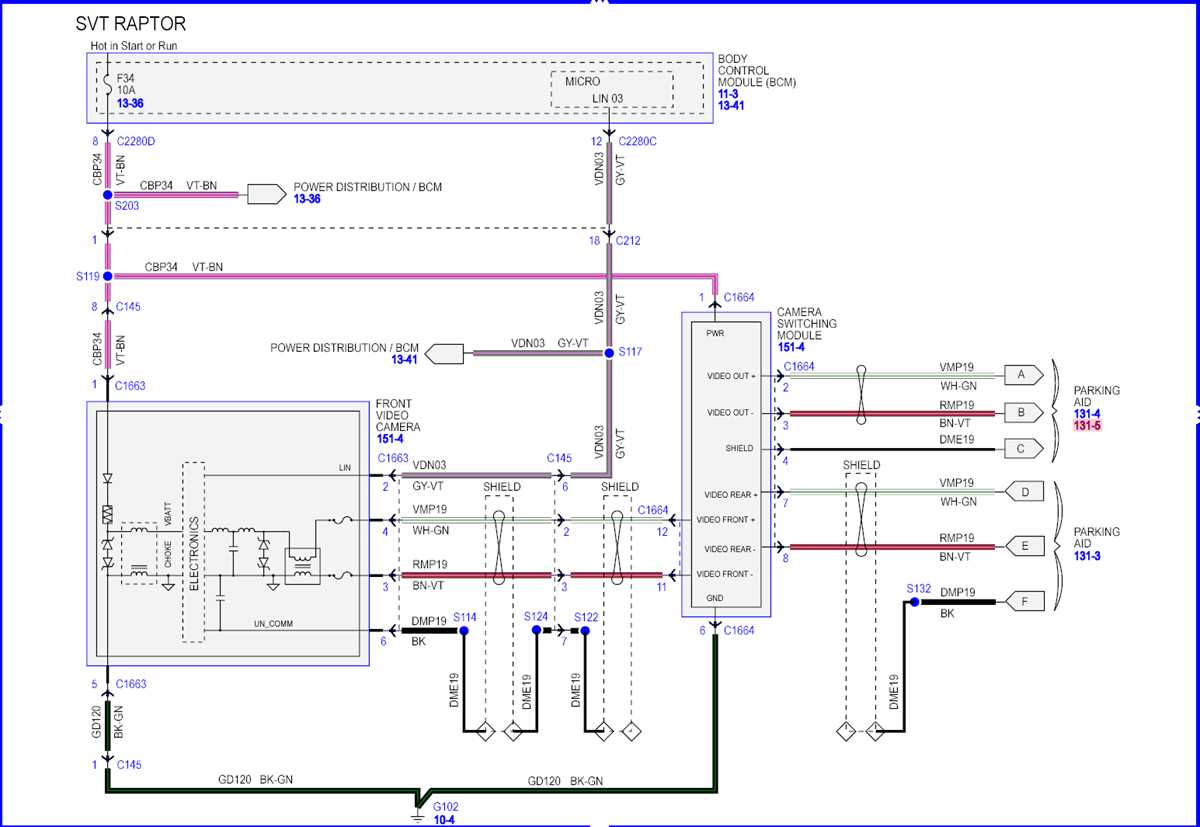Image resolution: width=1200 pixels, height=827 pixels.
Task: Open 151-4 link under Front Video Camera
Action: coord(389,438)
